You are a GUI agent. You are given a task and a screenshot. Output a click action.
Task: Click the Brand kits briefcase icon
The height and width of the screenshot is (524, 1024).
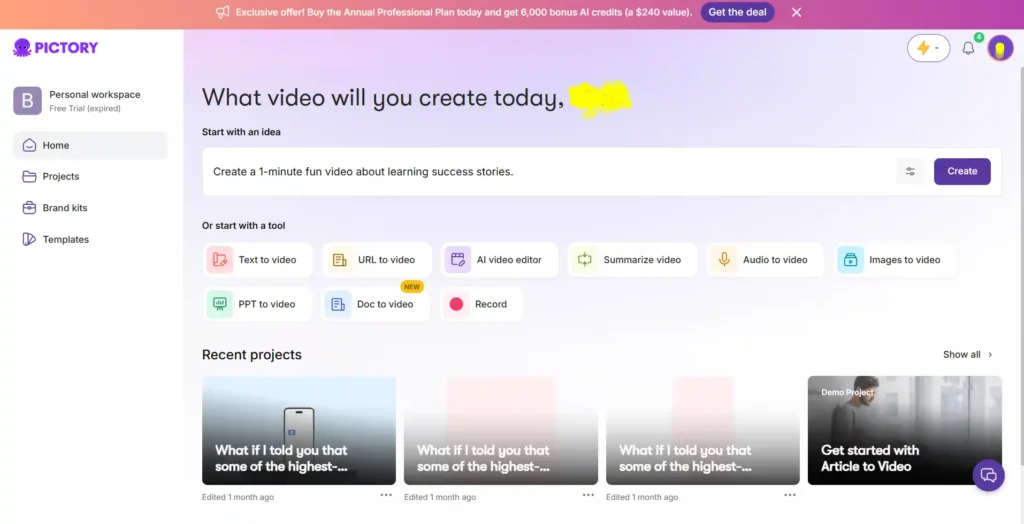(x=29, y=208)
